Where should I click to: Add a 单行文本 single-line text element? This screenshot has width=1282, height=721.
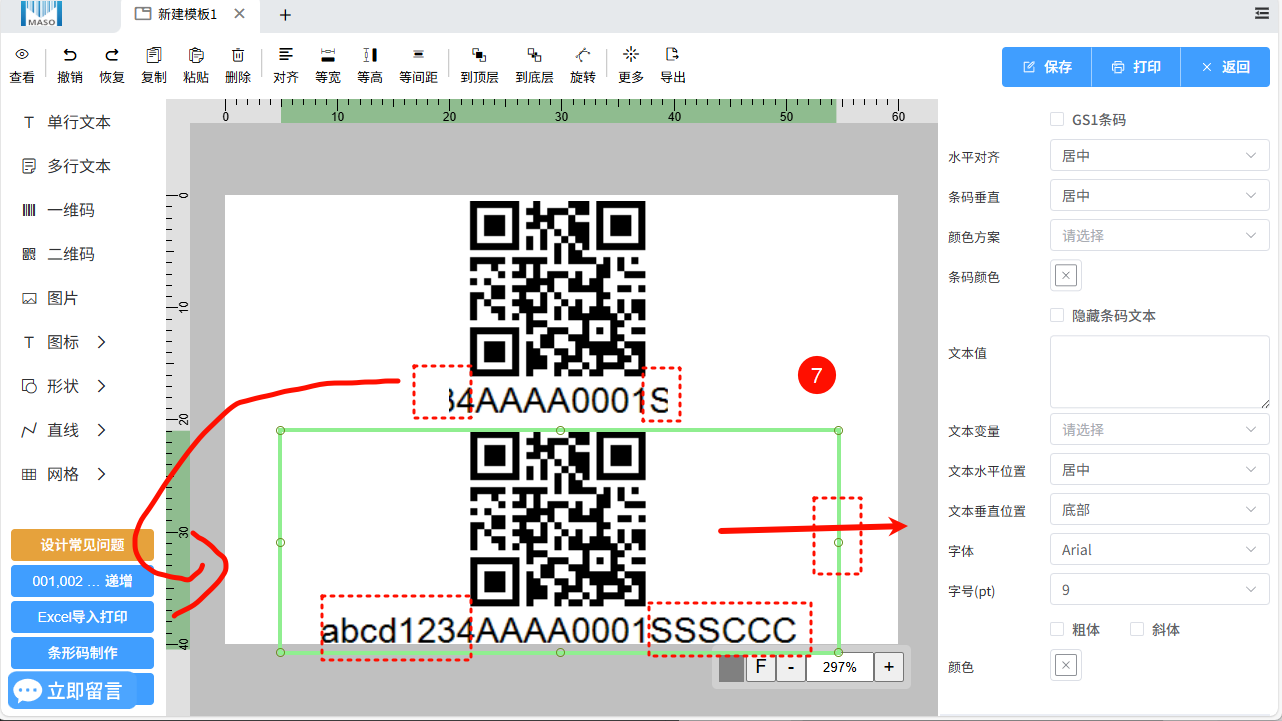pos(67,122)
